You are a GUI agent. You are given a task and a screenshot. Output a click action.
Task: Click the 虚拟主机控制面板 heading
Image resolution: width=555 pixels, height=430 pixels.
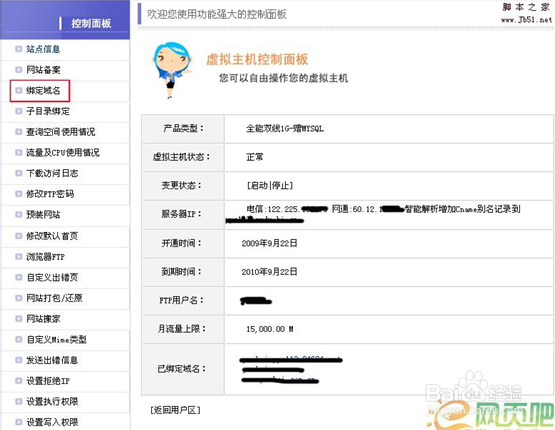257,59
